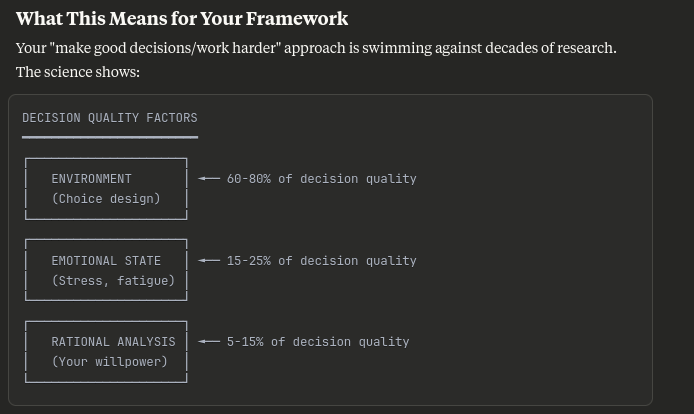Click the arrow pointing at ENVIRONMENT box
This screenshot has height=414, width=694.
209,178
